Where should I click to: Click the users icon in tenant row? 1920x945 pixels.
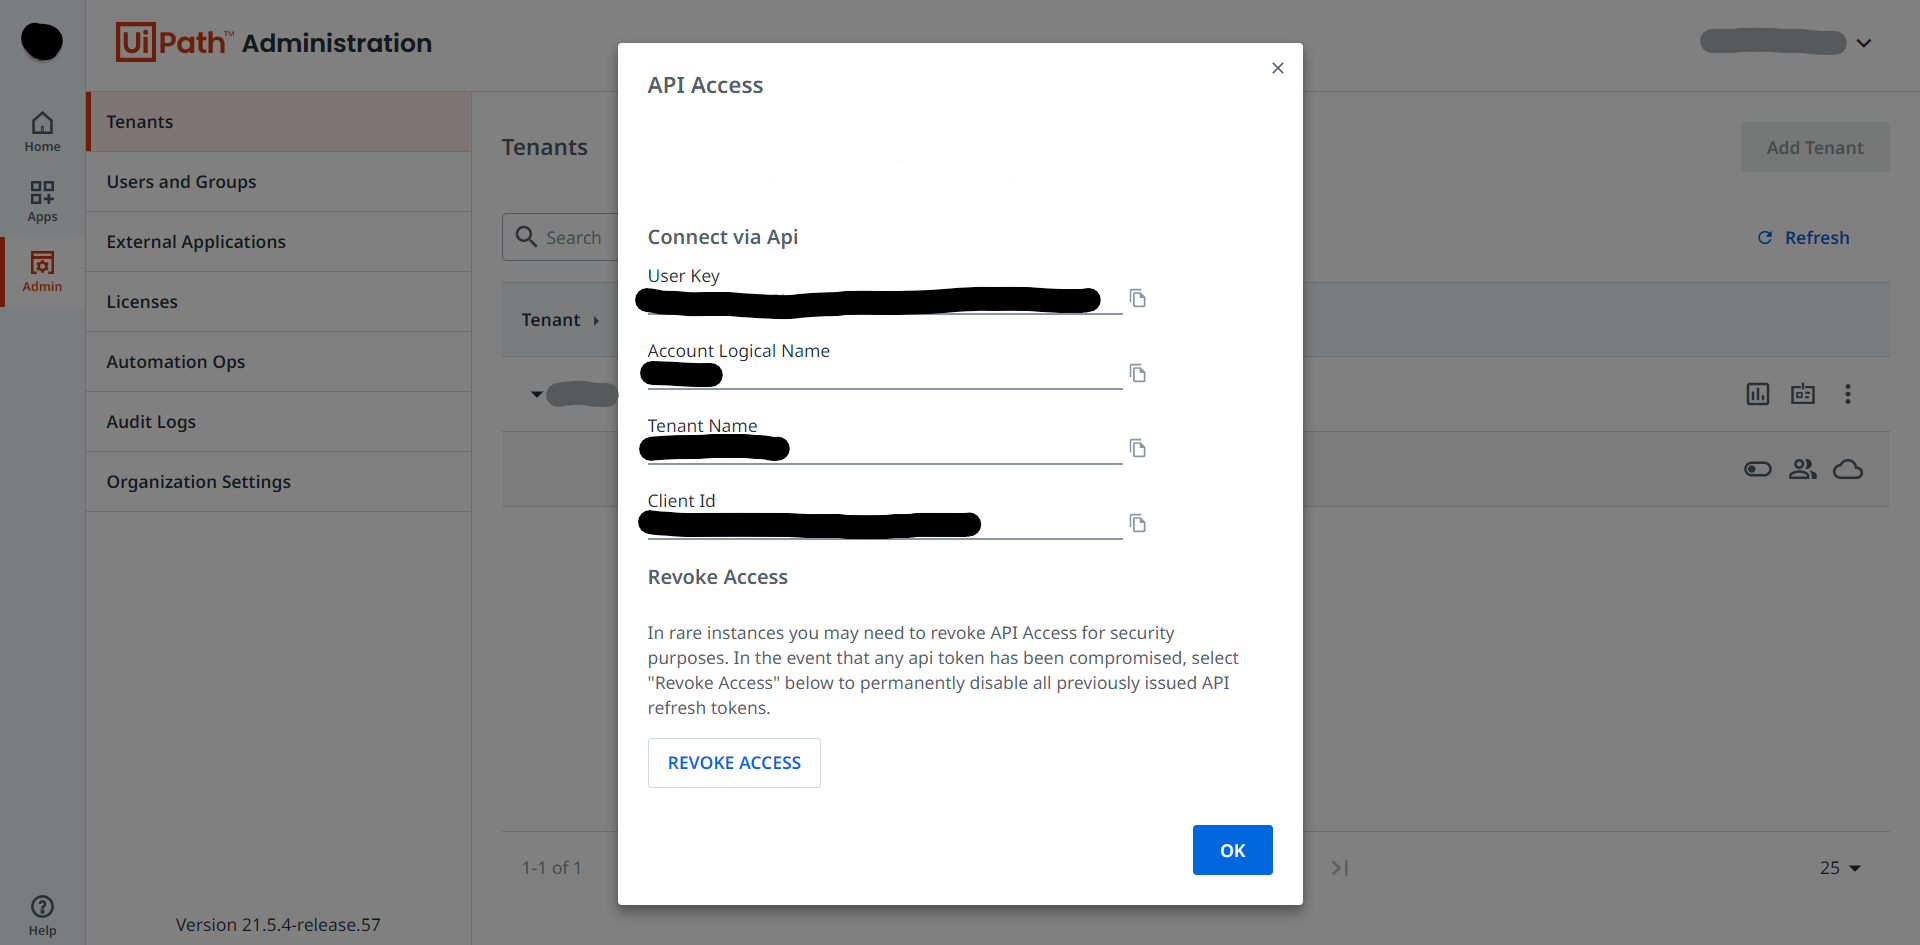1802,469
